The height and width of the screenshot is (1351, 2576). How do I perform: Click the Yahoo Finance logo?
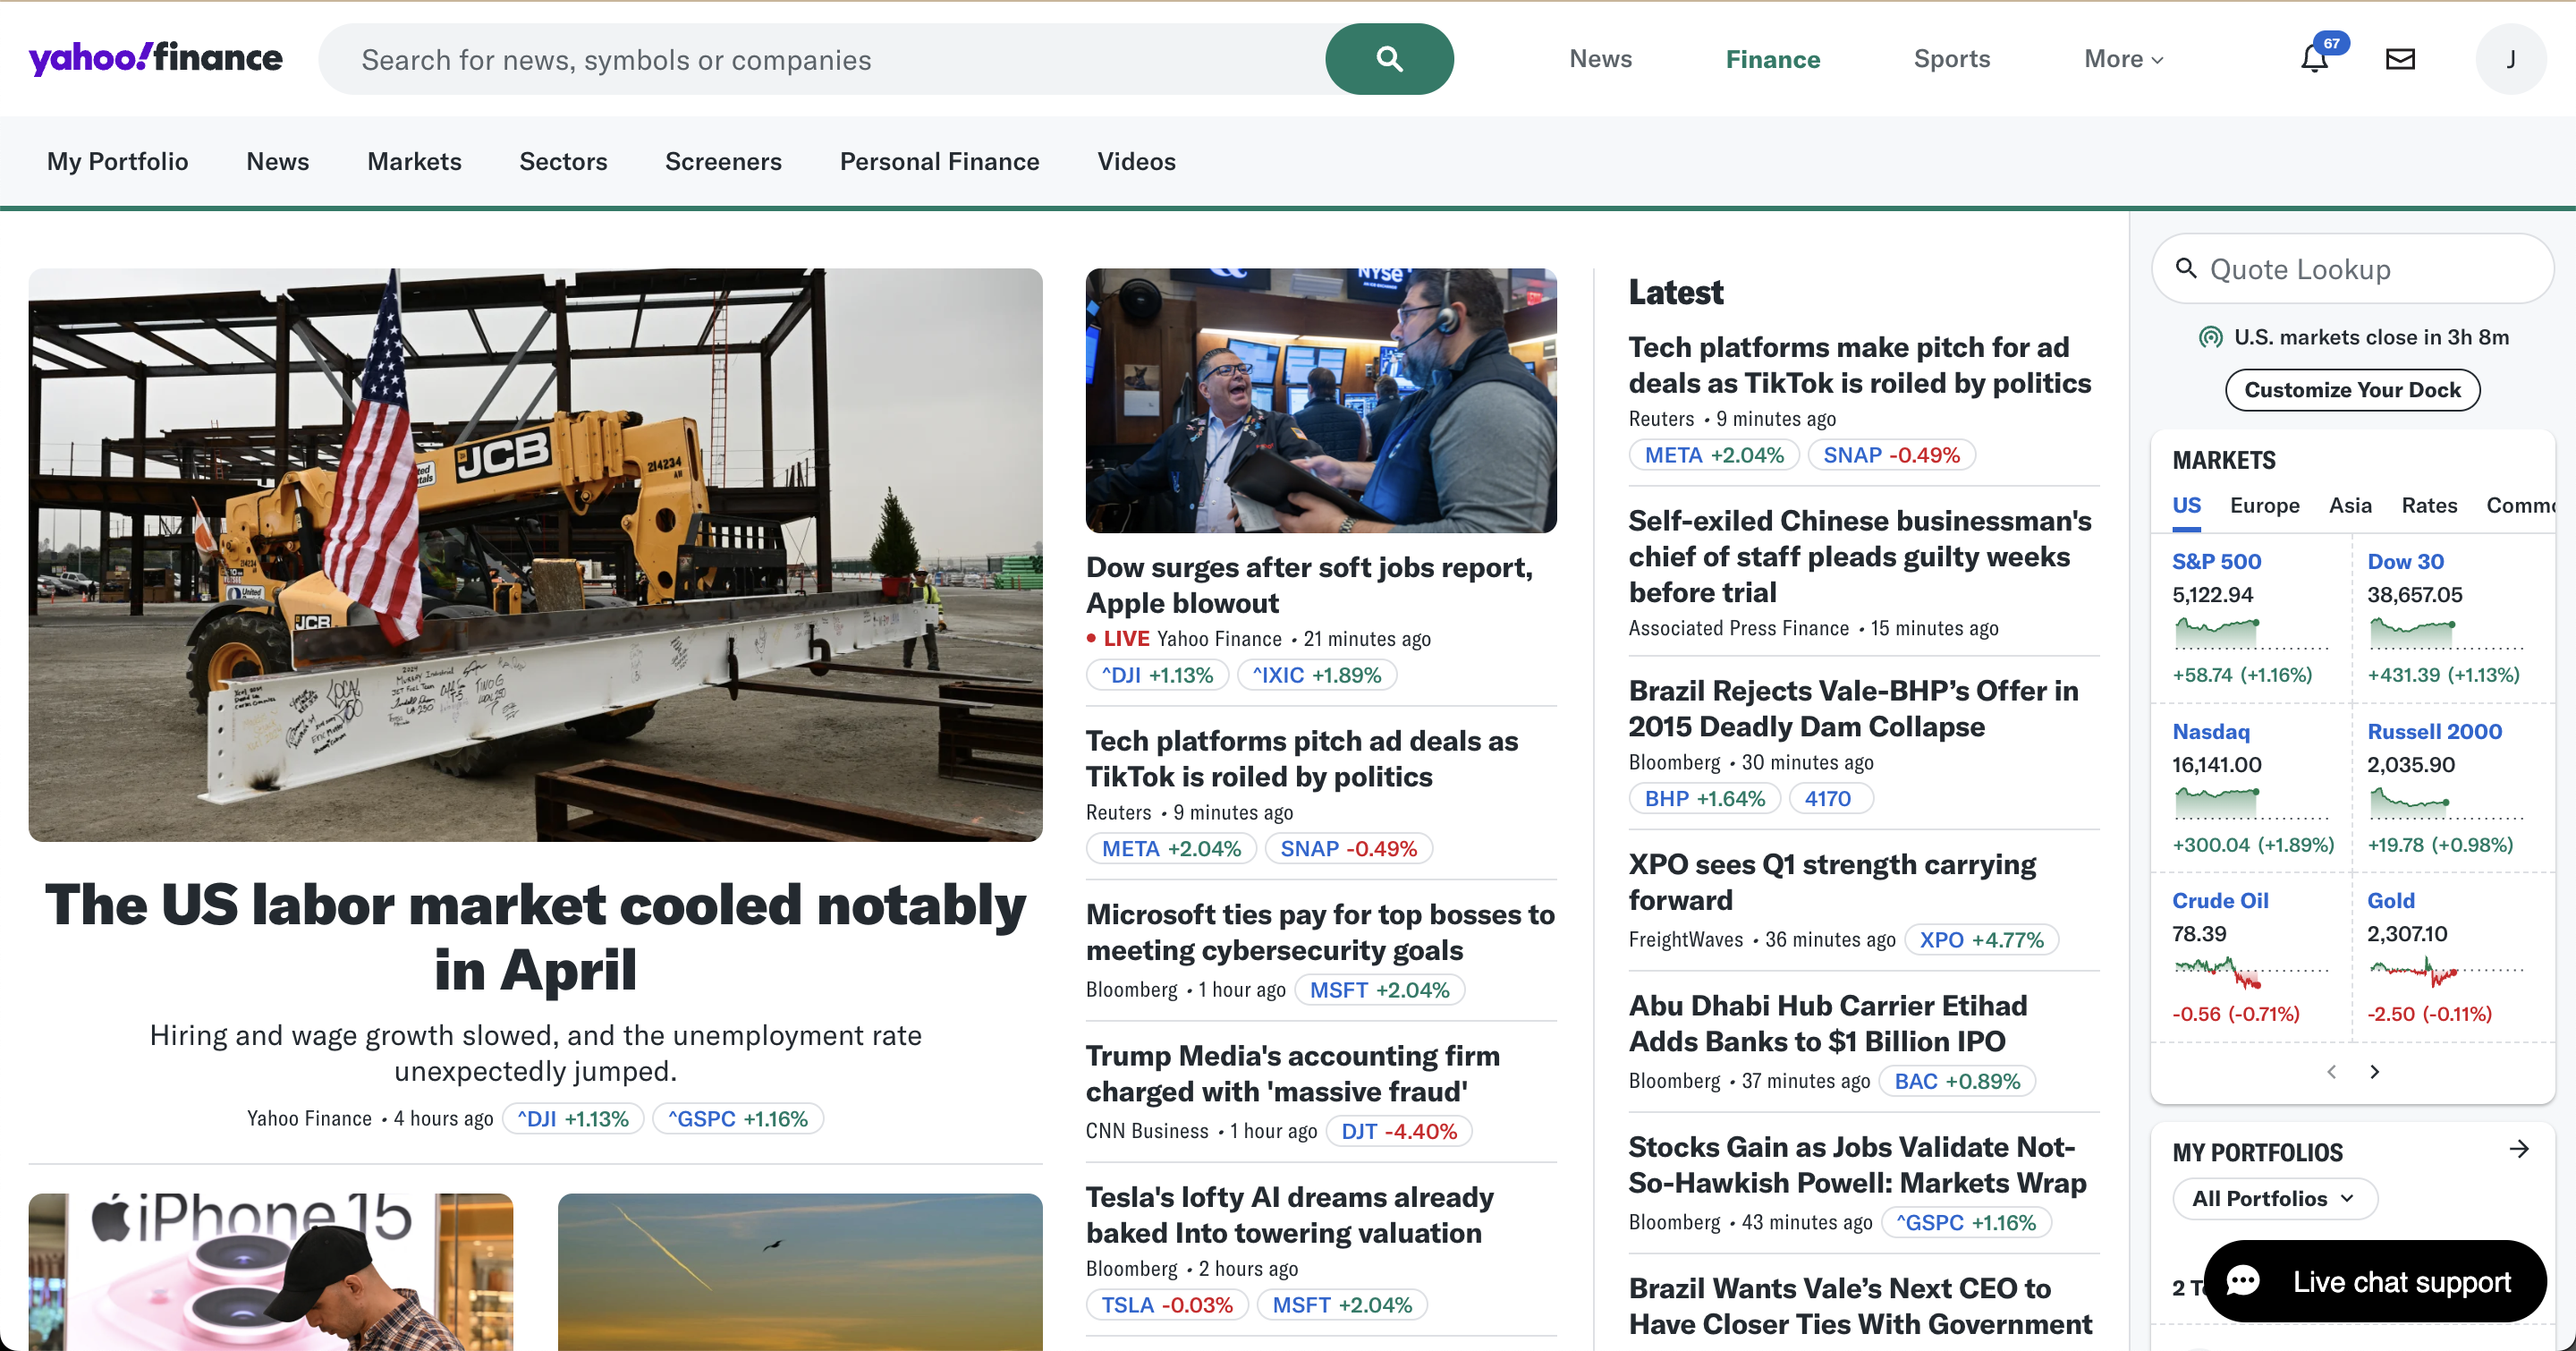tap(156, 58)
